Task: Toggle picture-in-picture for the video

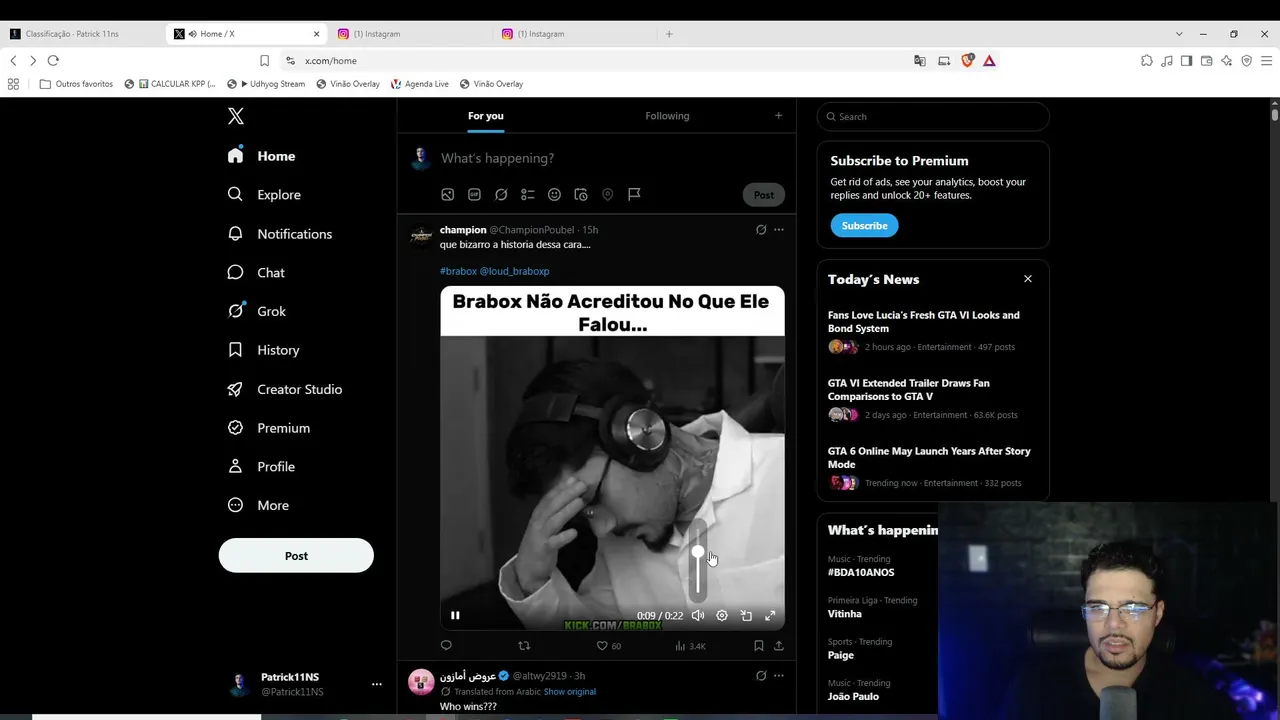Action: pos(746,616)
